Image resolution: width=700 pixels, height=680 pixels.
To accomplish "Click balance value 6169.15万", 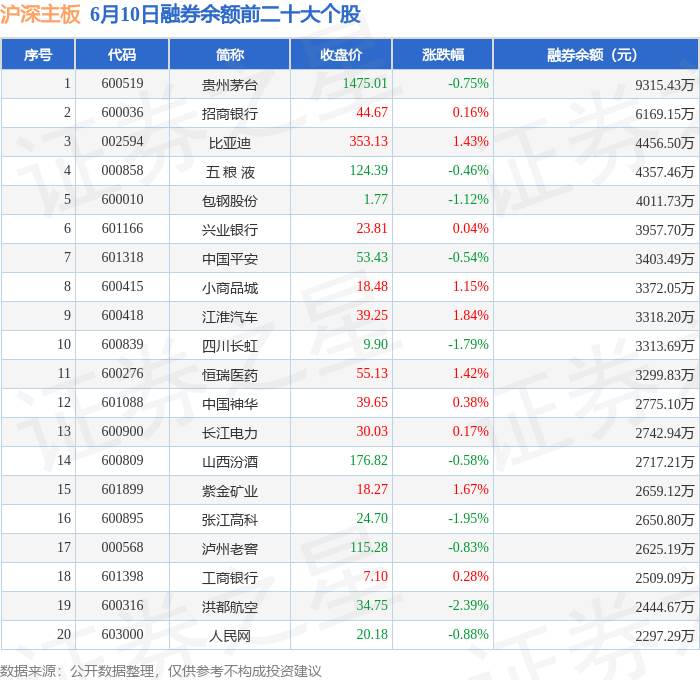I will click(665, 113).
